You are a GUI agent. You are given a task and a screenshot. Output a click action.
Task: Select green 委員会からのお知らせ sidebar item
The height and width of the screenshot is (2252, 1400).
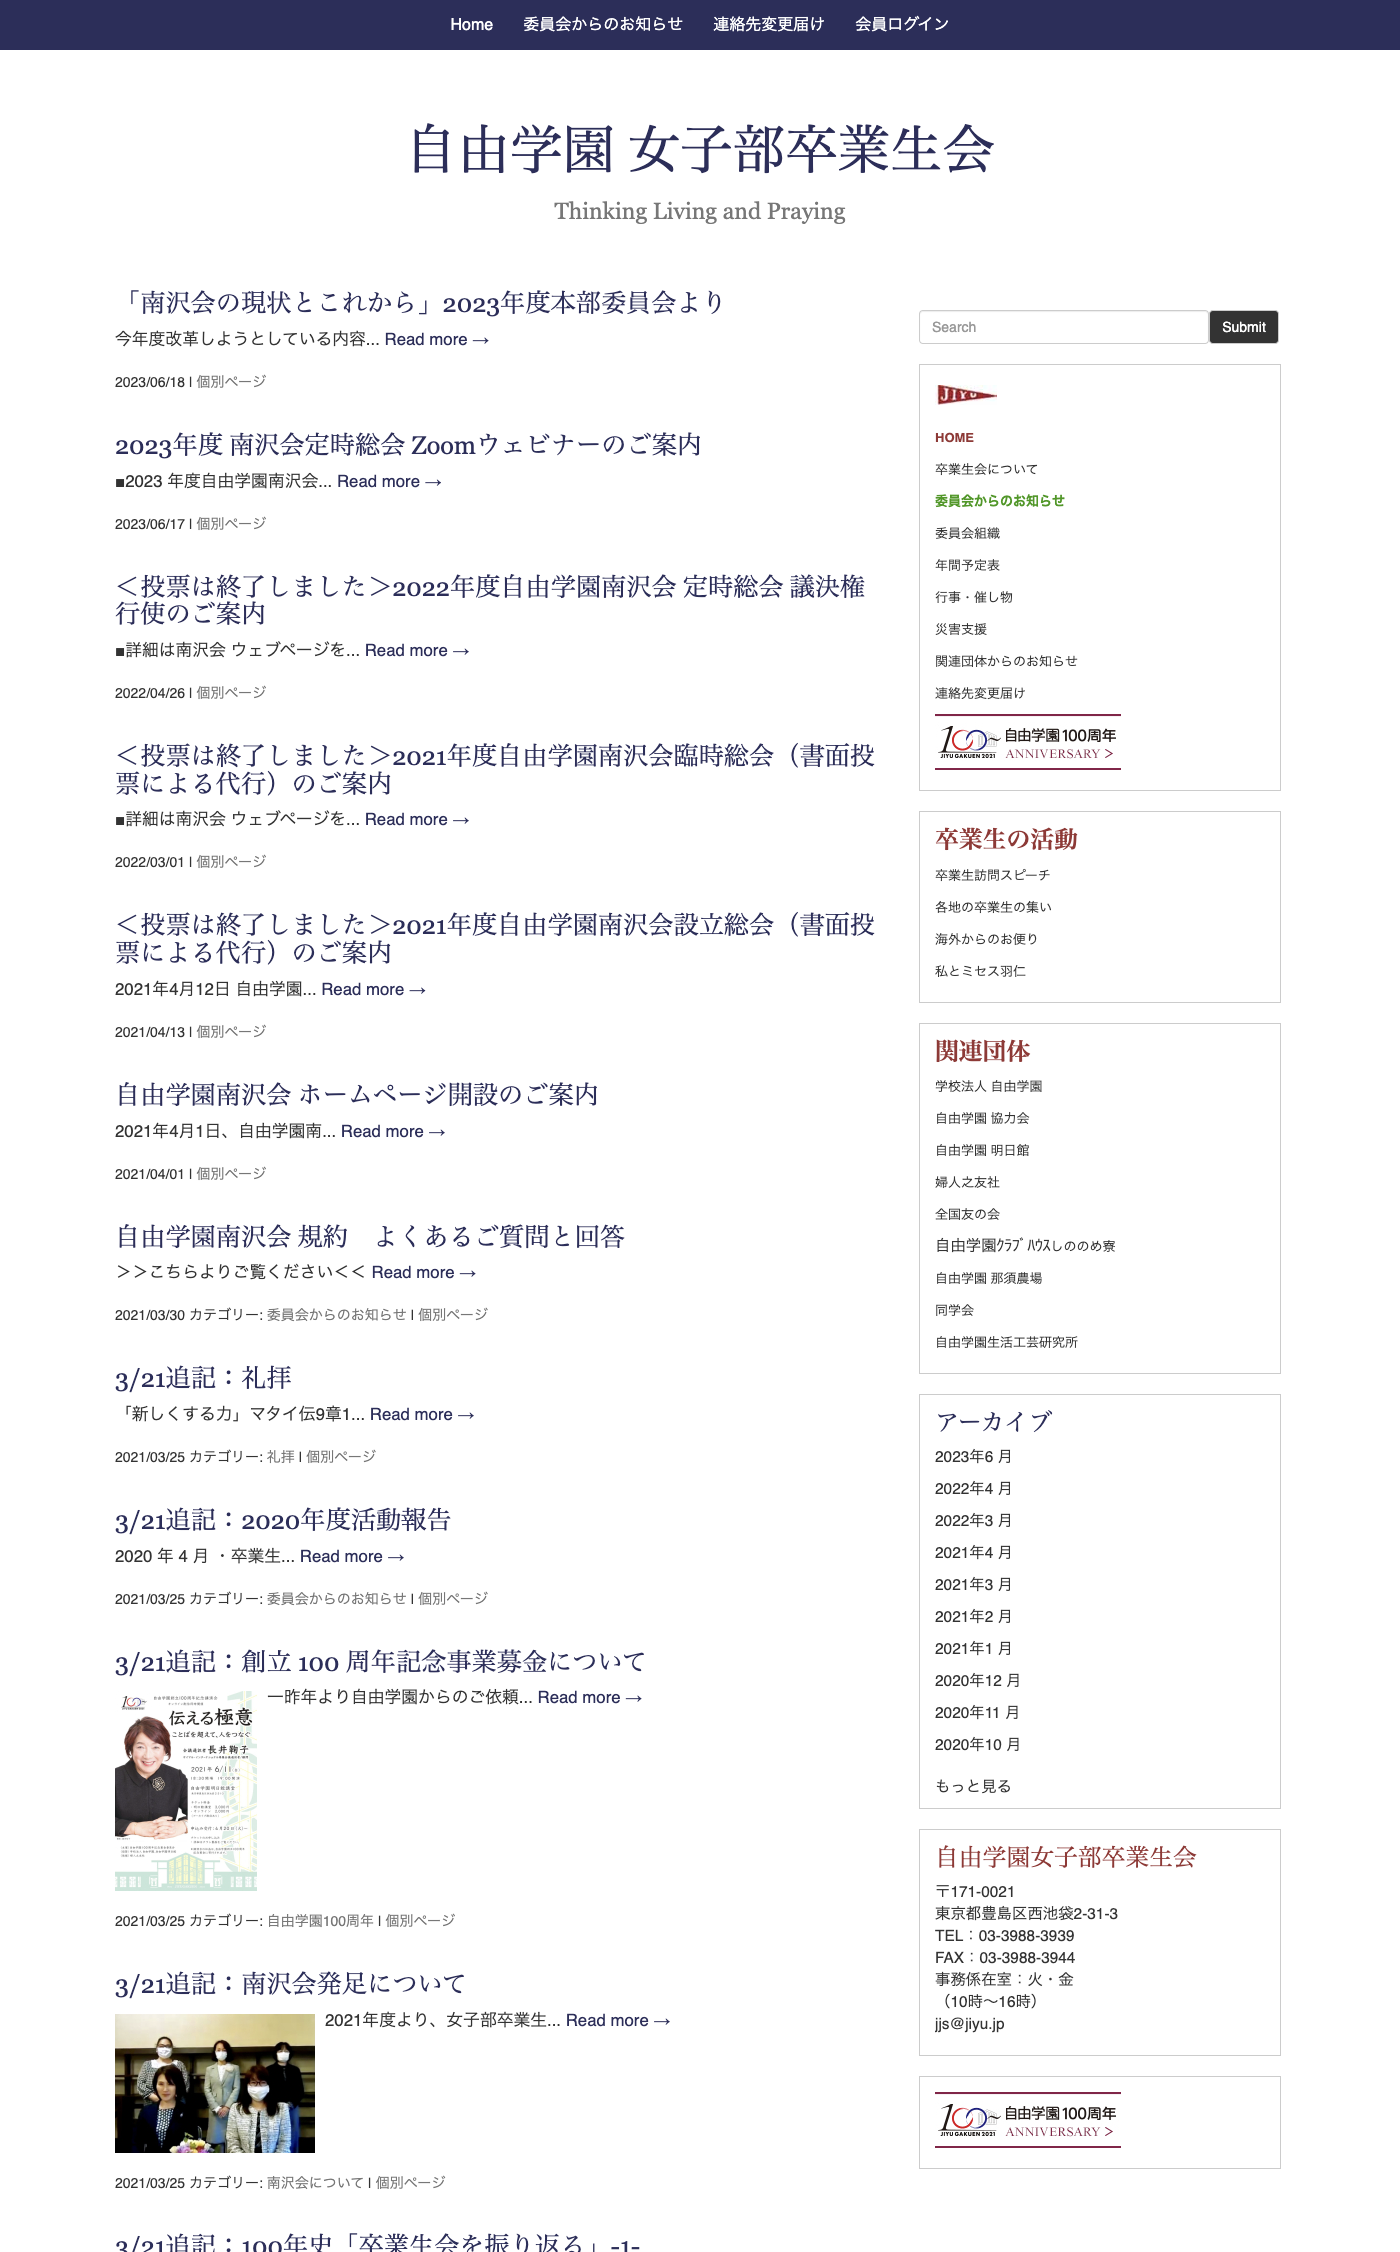[x=1000, y=501]
